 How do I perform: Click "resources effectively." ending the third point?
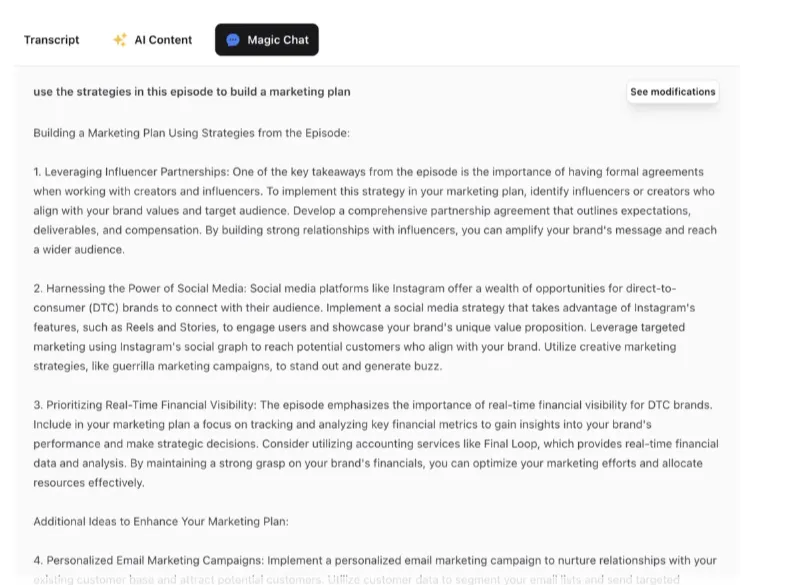coord(88,482)
